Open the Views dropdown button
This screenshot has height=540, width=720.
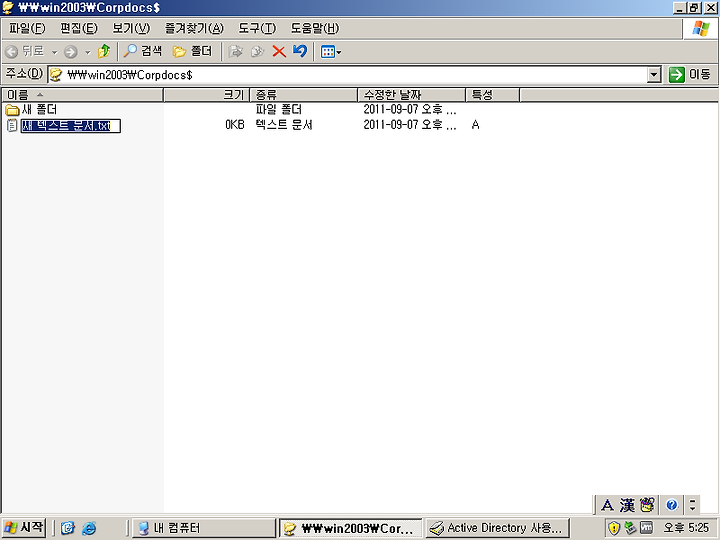331,52
